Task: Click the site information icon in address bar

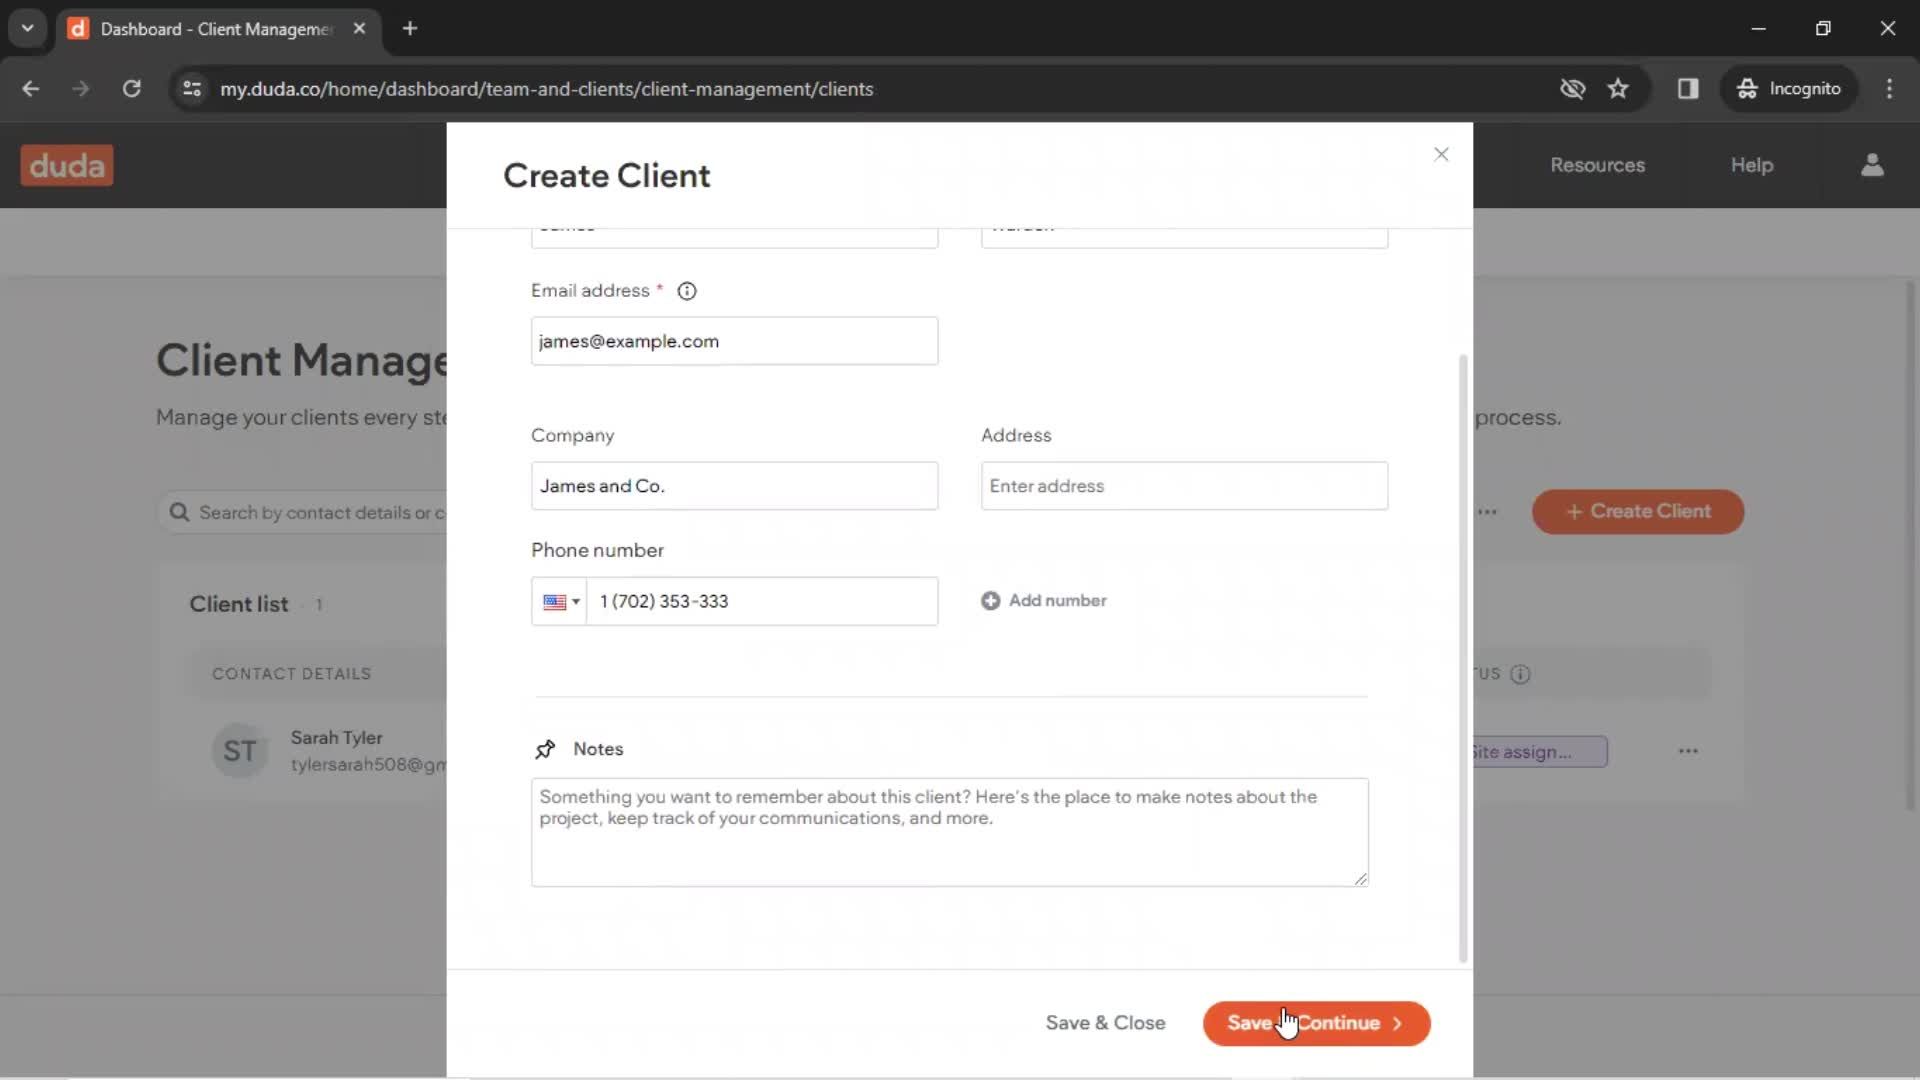Action: pyautogui.click(x=192, y=89)
